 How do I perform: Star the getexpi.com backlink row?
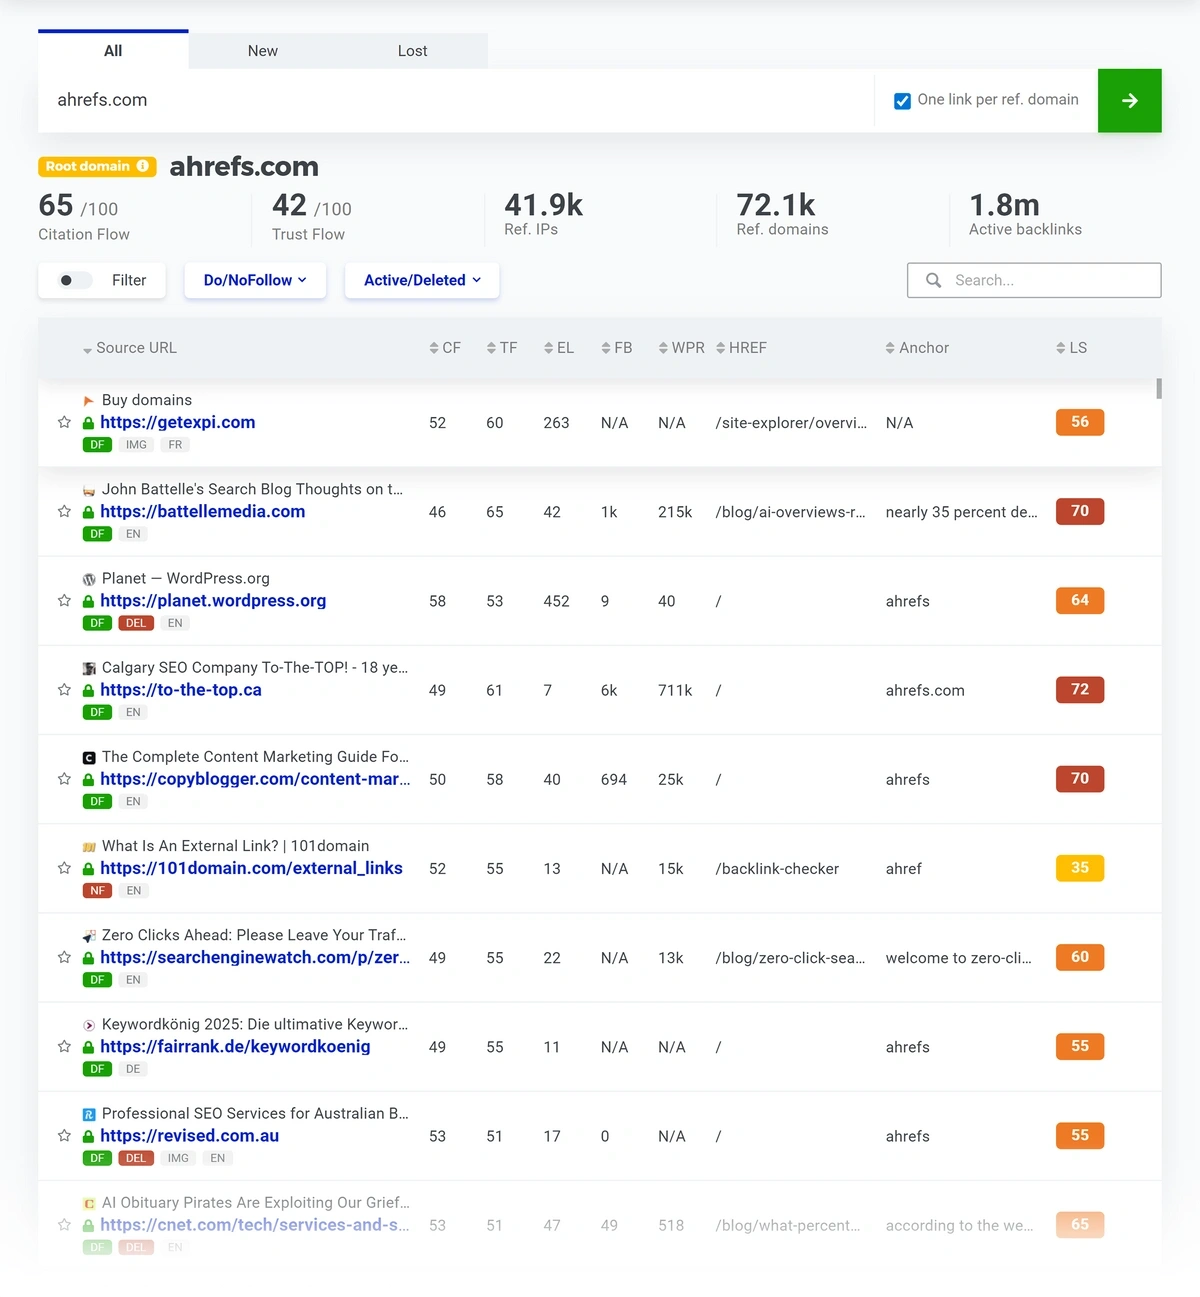64,422
